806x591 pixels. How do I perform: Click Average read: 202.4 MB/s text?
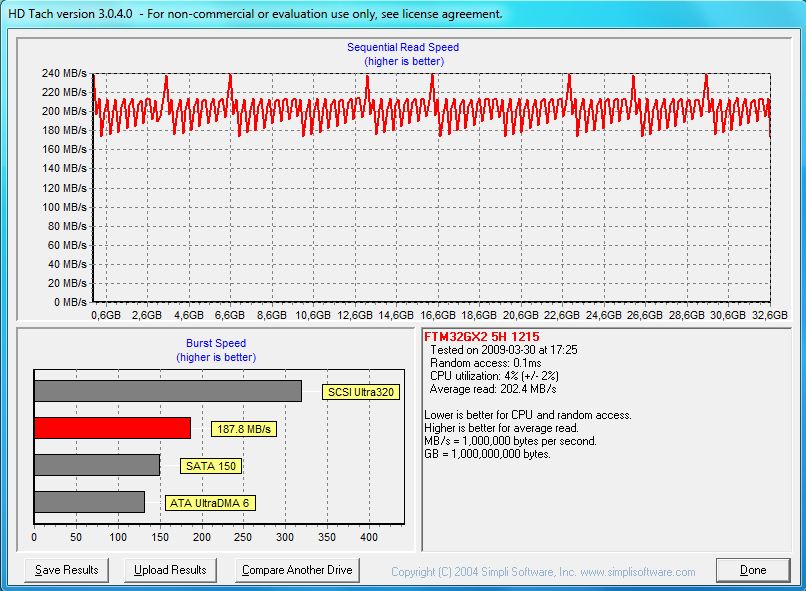[493, 389]
